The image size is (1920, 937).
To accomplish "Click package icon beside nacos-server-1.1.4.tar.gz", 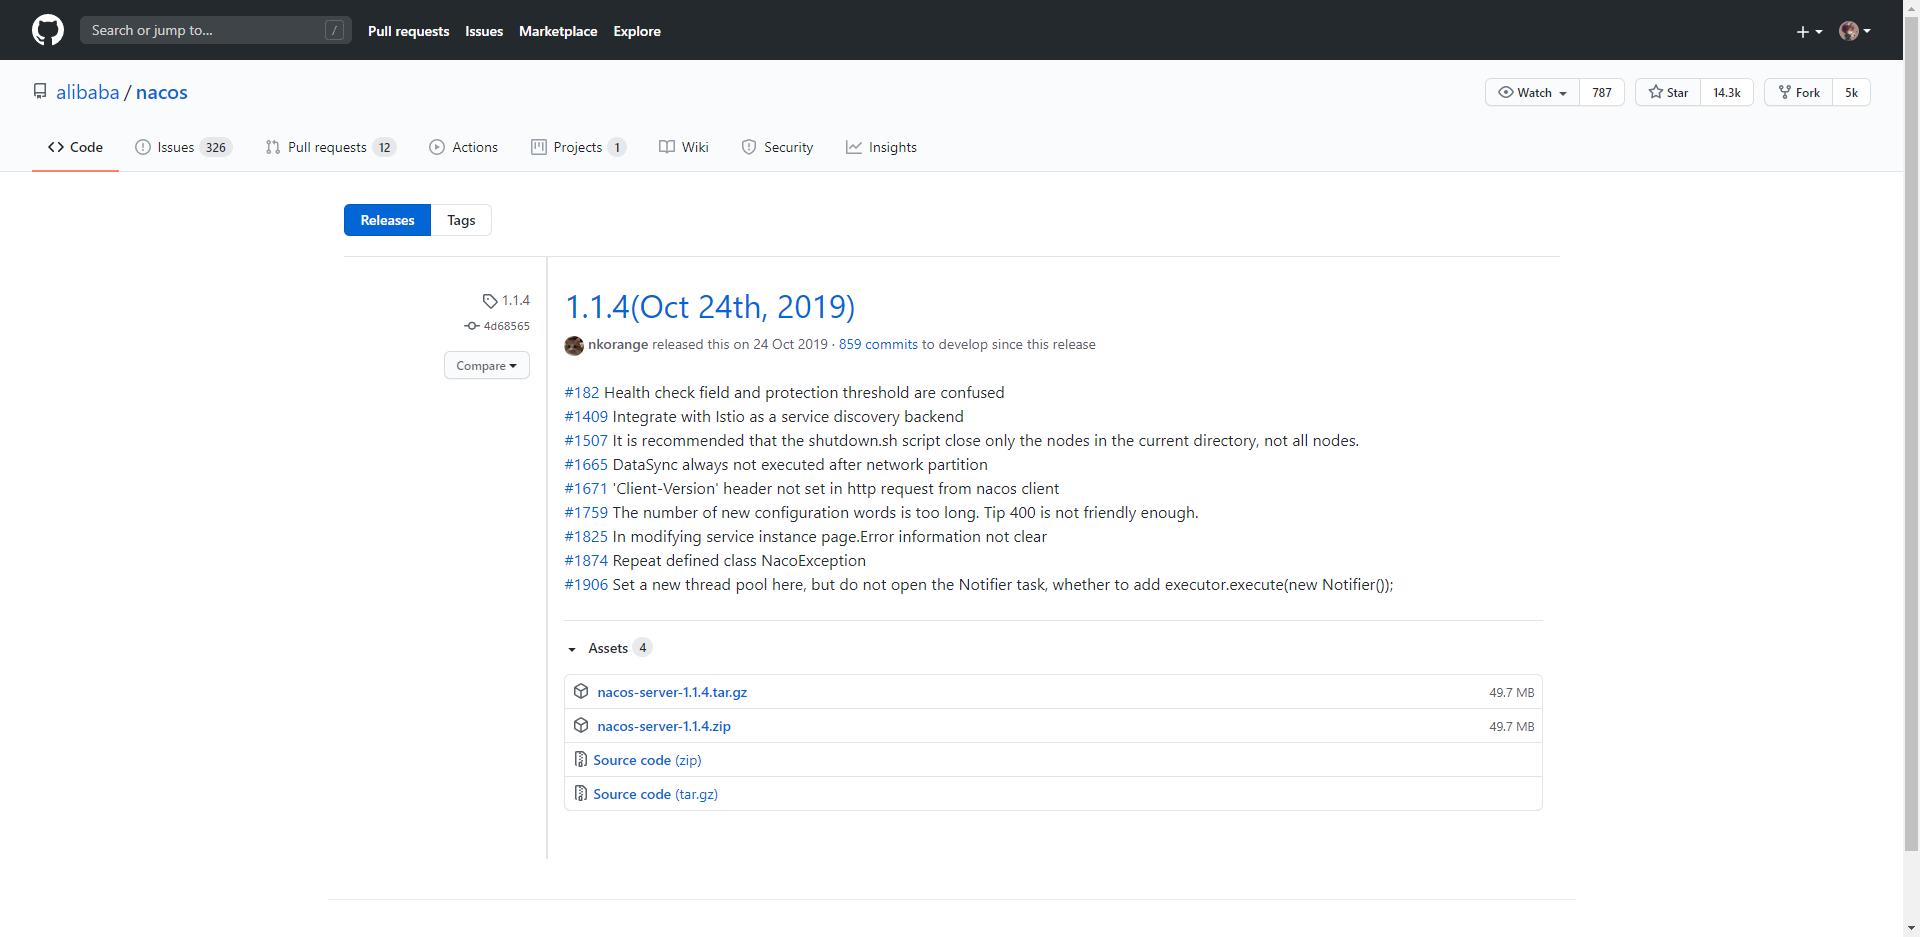I will coord(581,691).
